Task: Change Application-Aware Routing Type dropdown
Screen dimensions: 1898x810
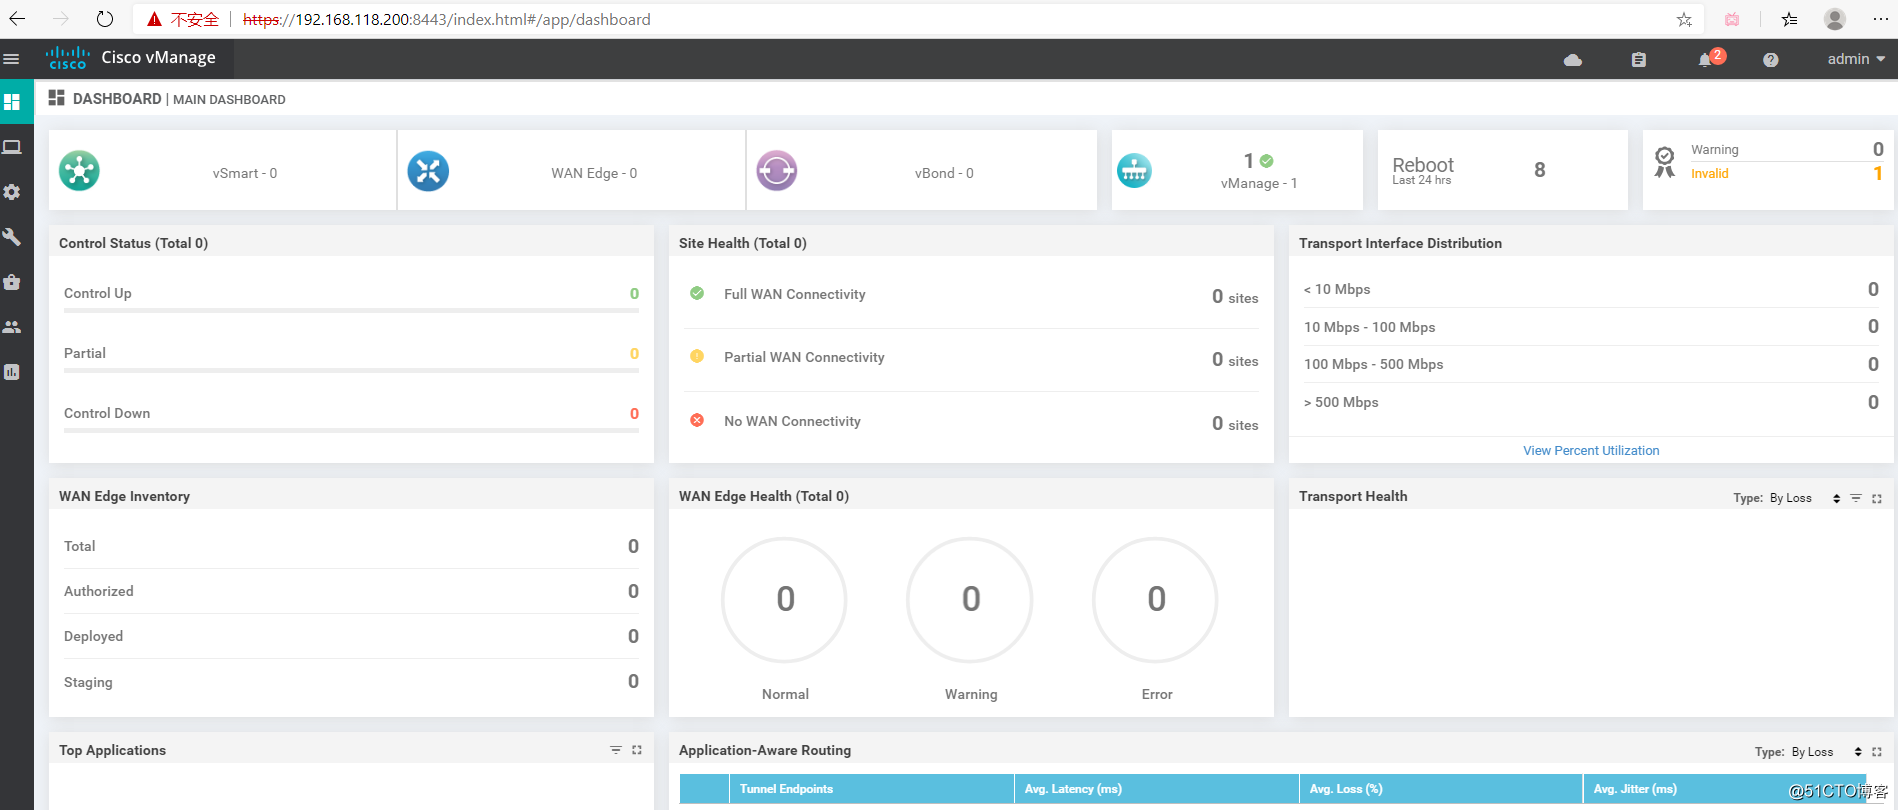Action: click(x=1827, y=752)
